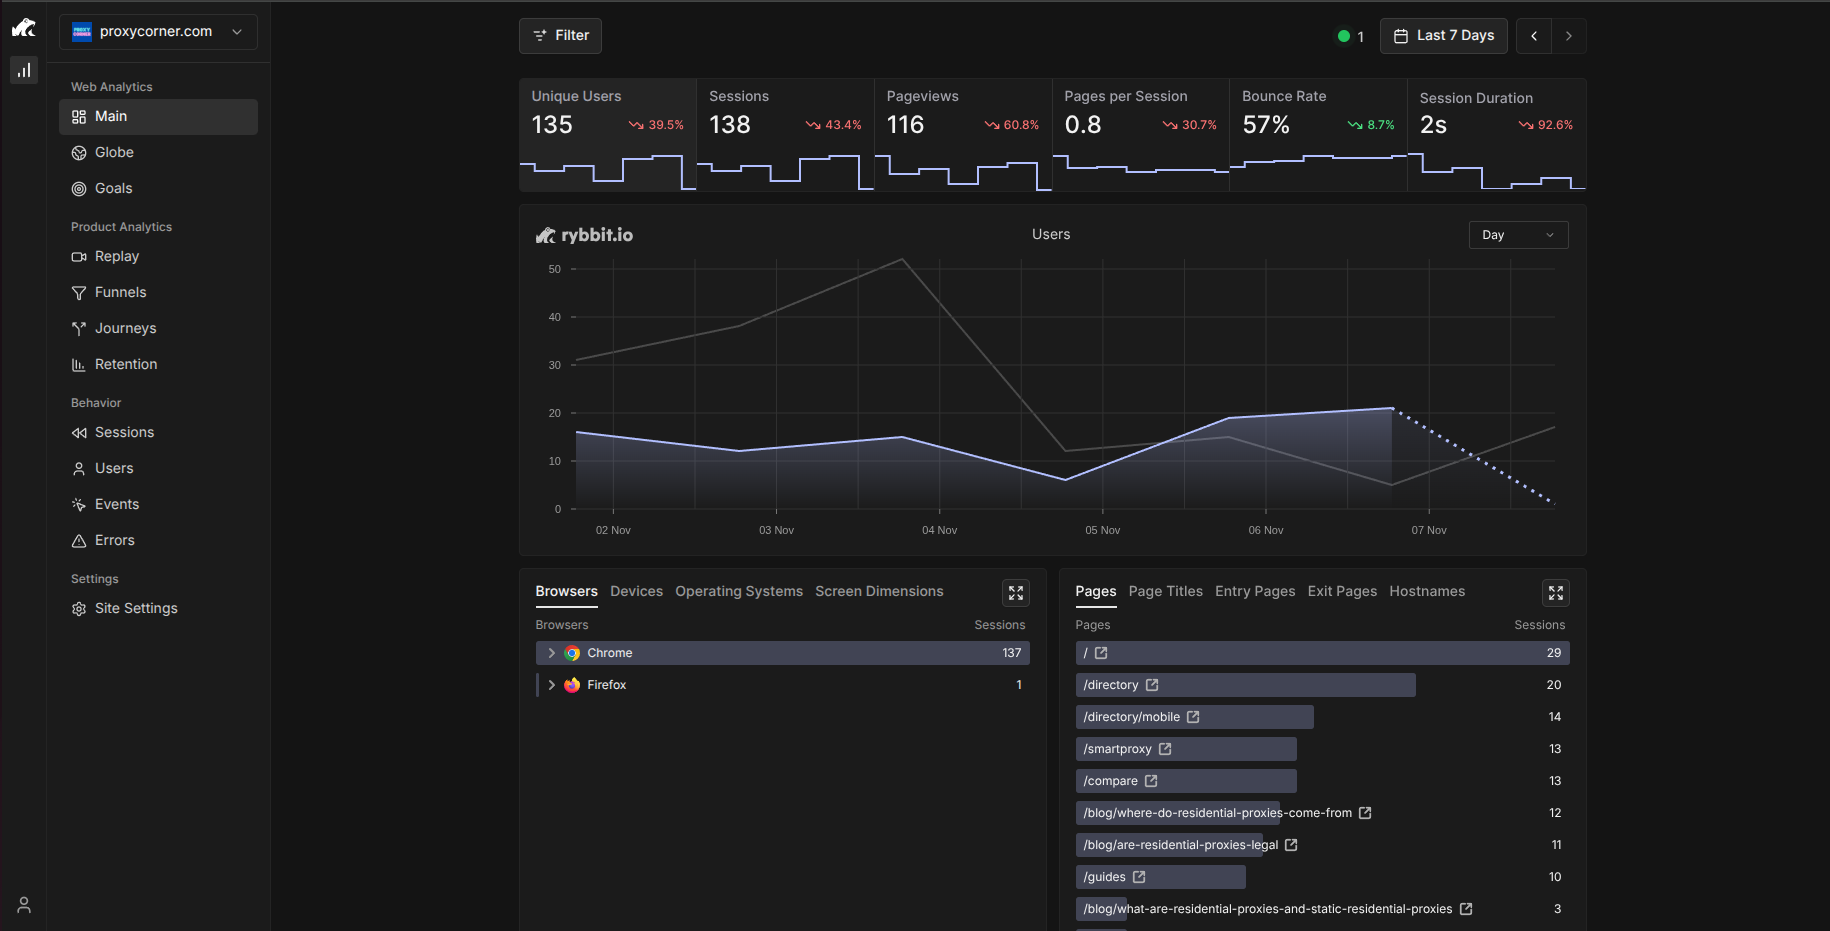Expand the Firefox browser row

tap(551, 685)
